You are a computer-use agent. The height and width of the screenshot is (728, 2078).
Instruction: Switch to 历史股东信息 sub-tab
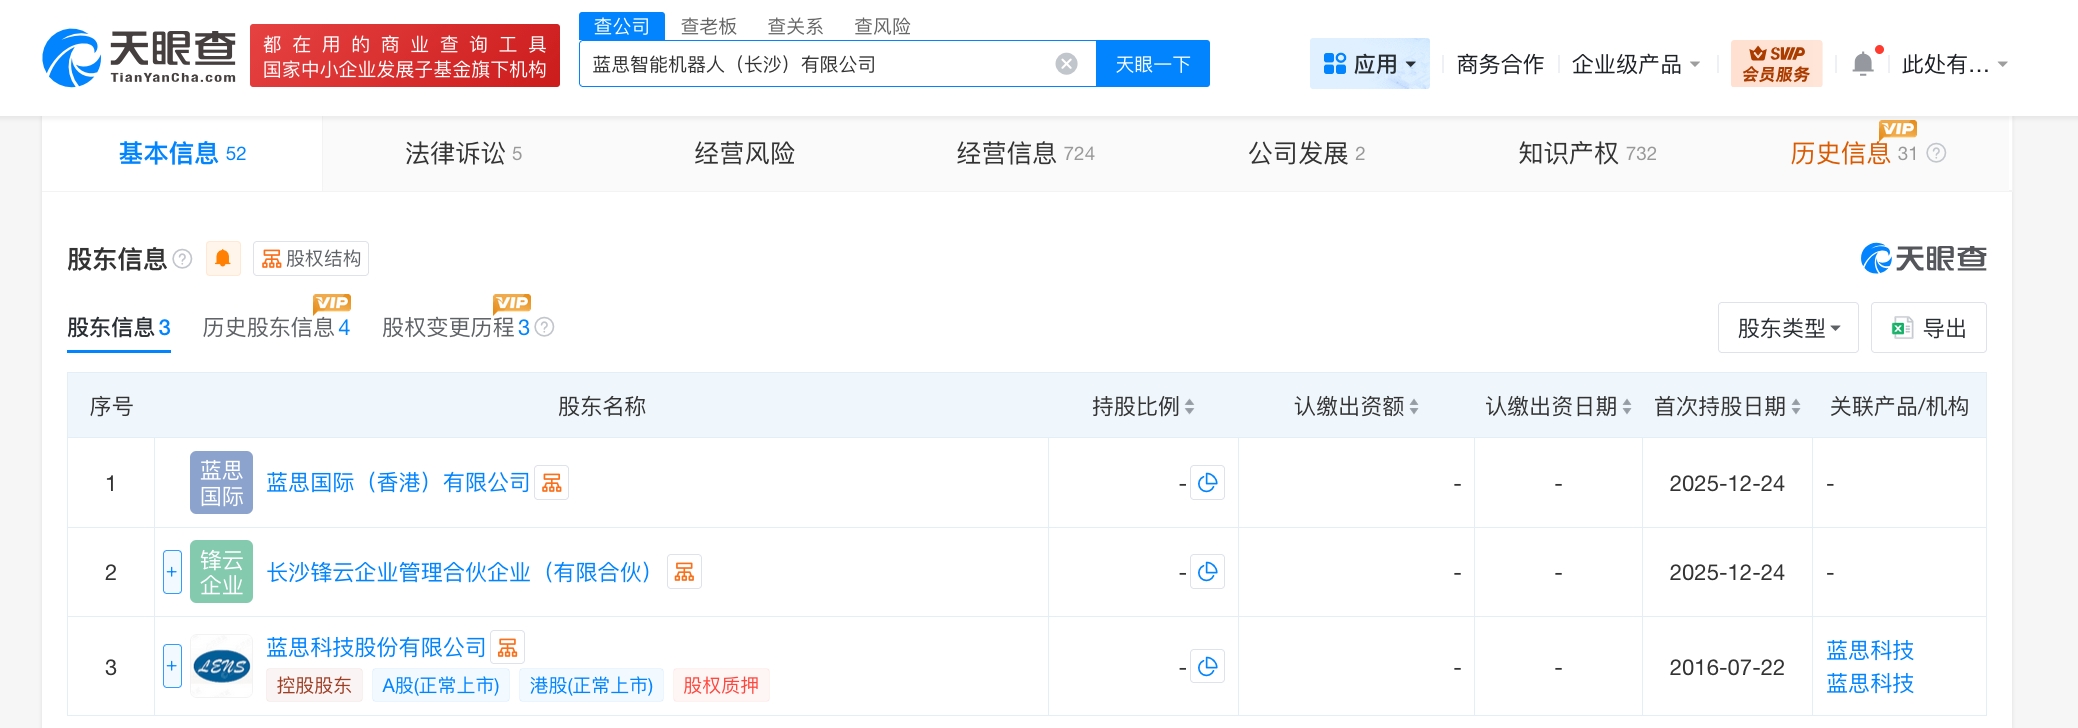275,328
